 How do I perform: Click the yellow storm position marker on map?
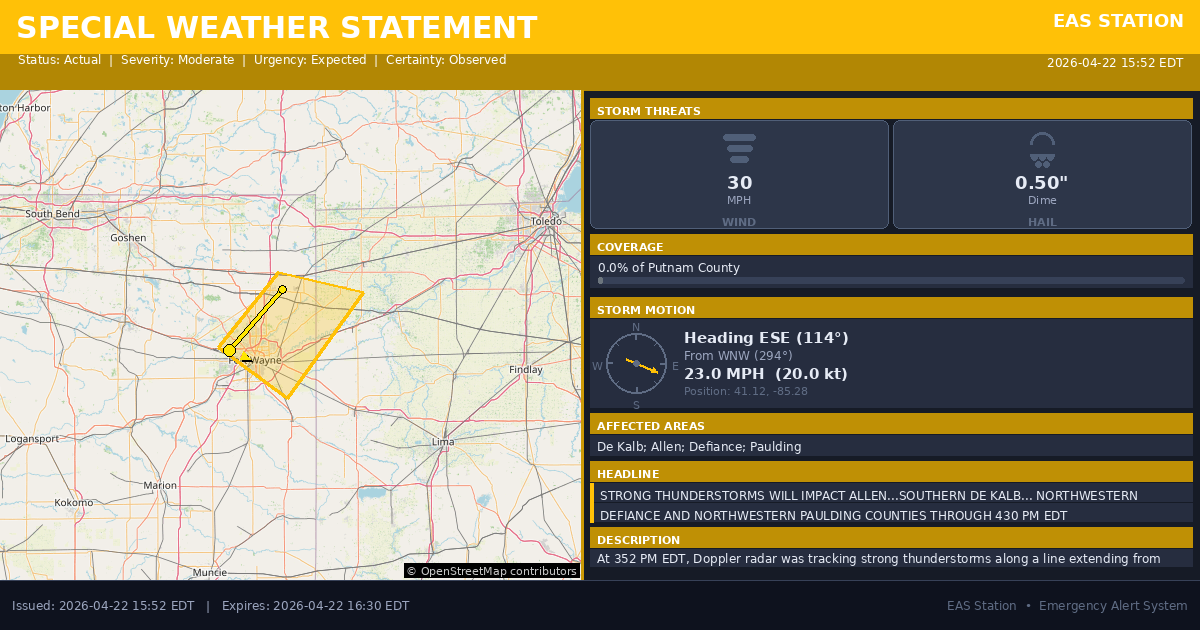click(x=229, y=350)
